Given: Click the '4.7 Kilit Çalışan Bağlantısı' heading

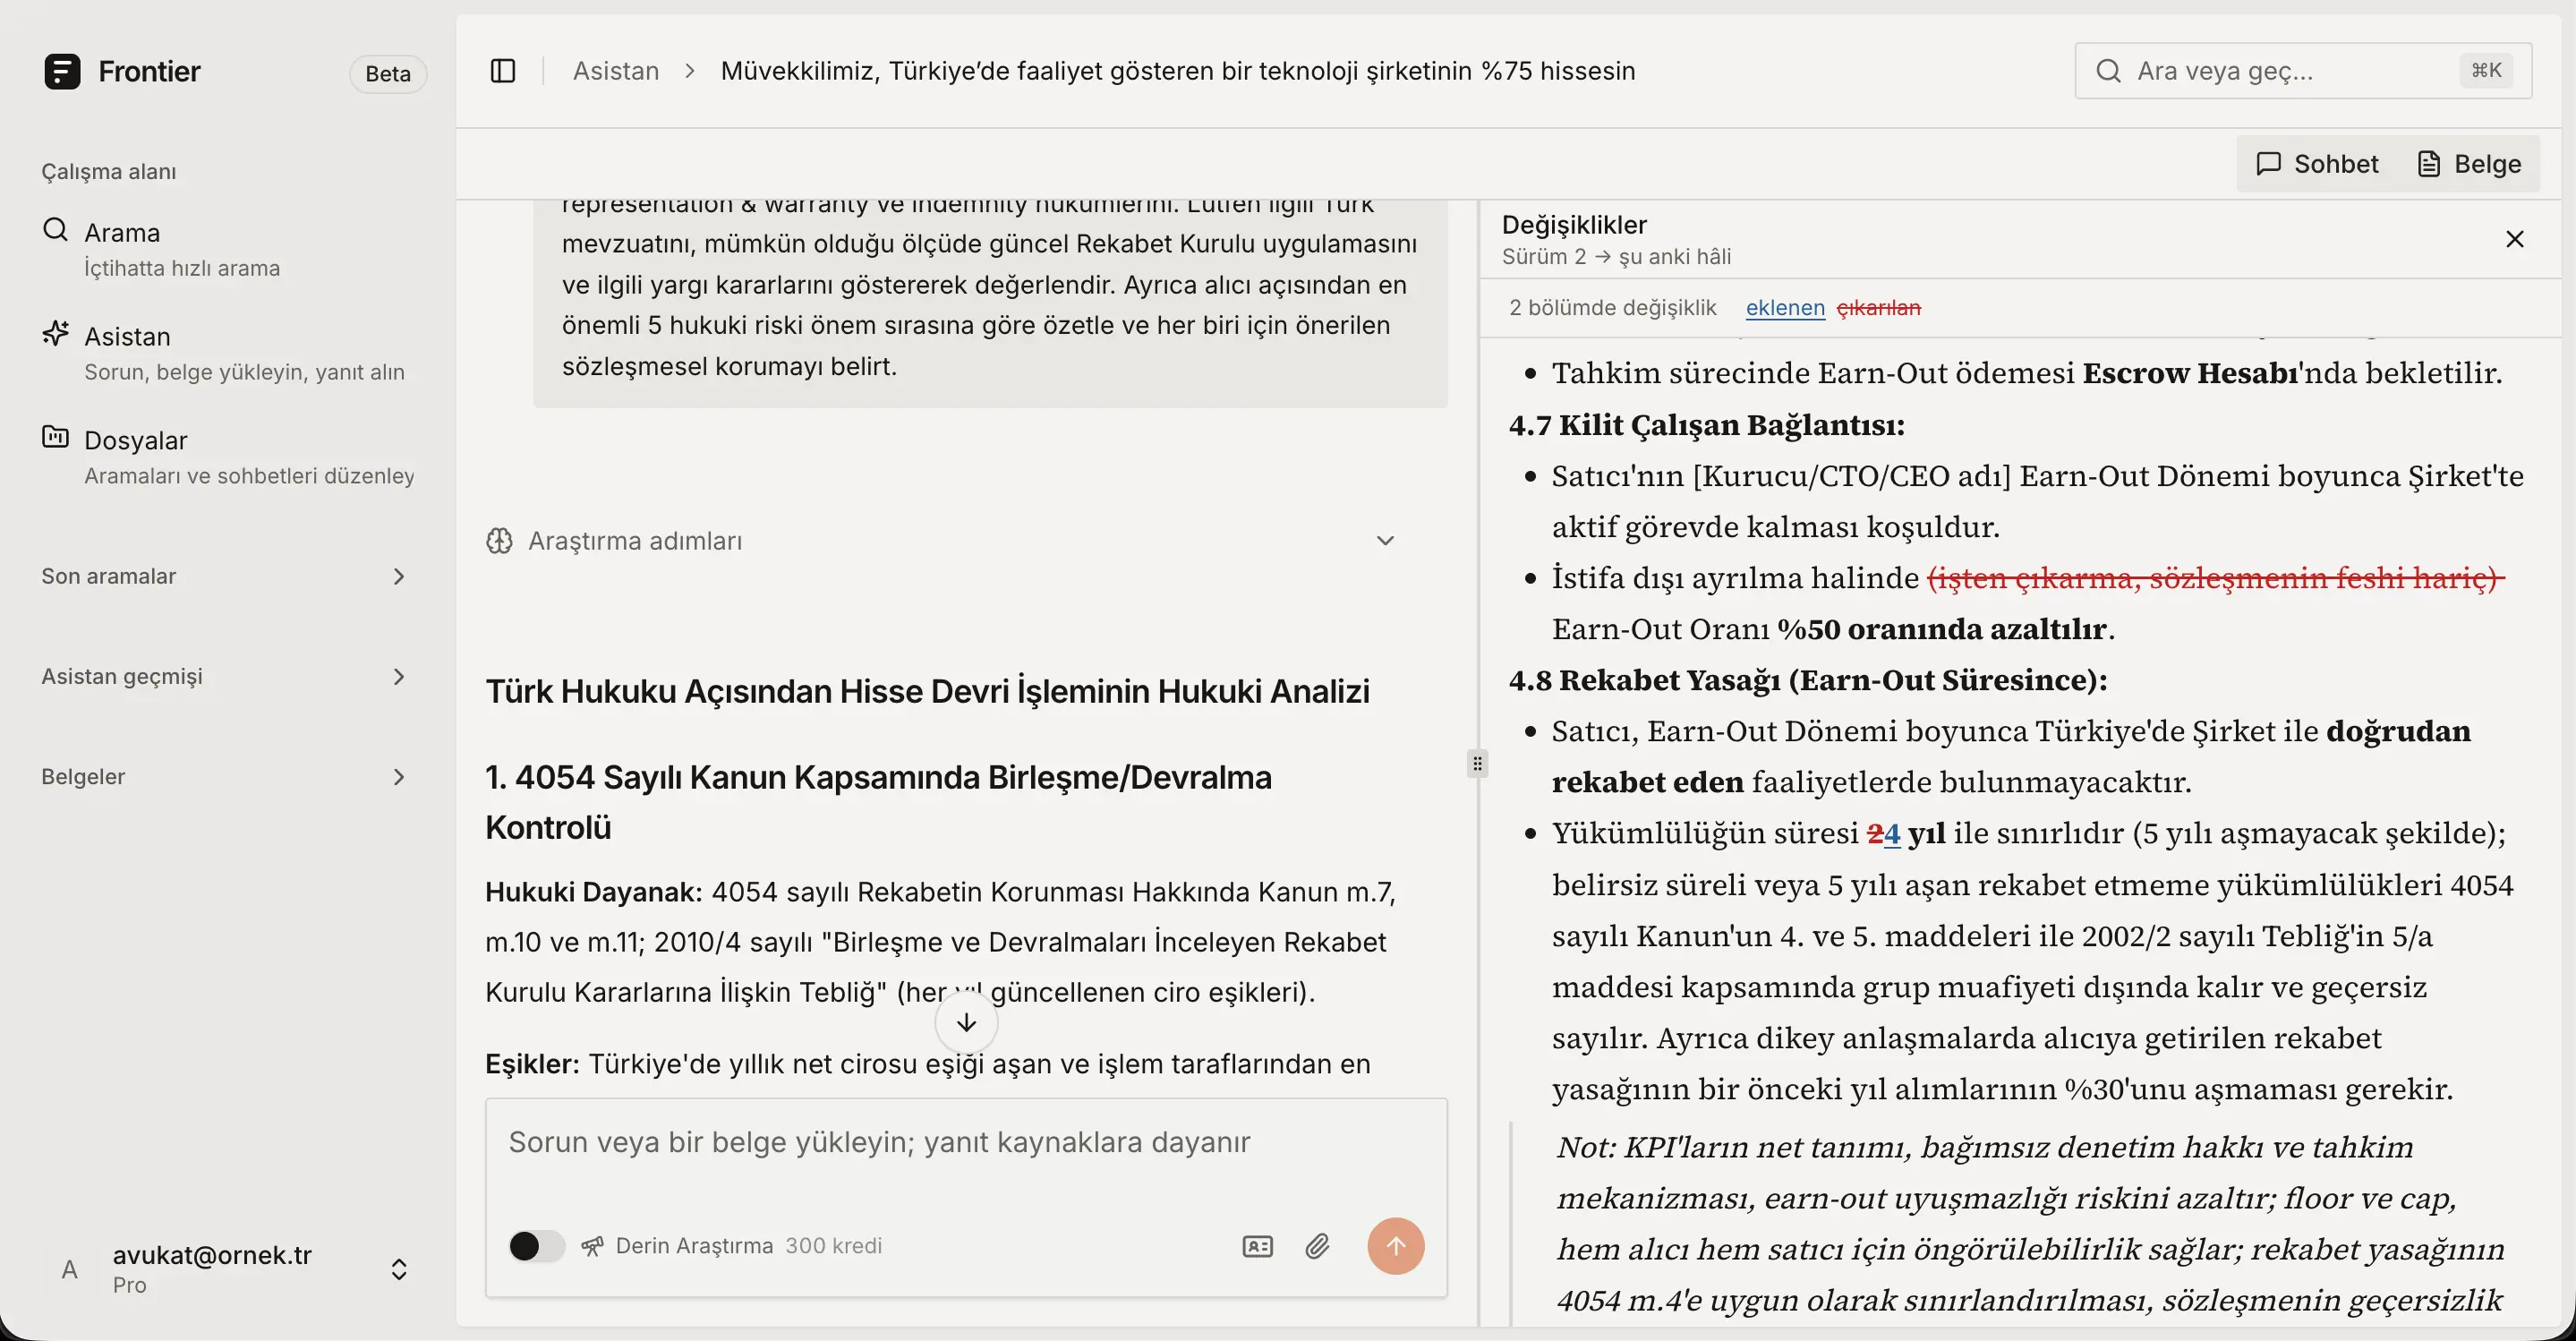Looking at the screenshot, I should click(1707, 425).
